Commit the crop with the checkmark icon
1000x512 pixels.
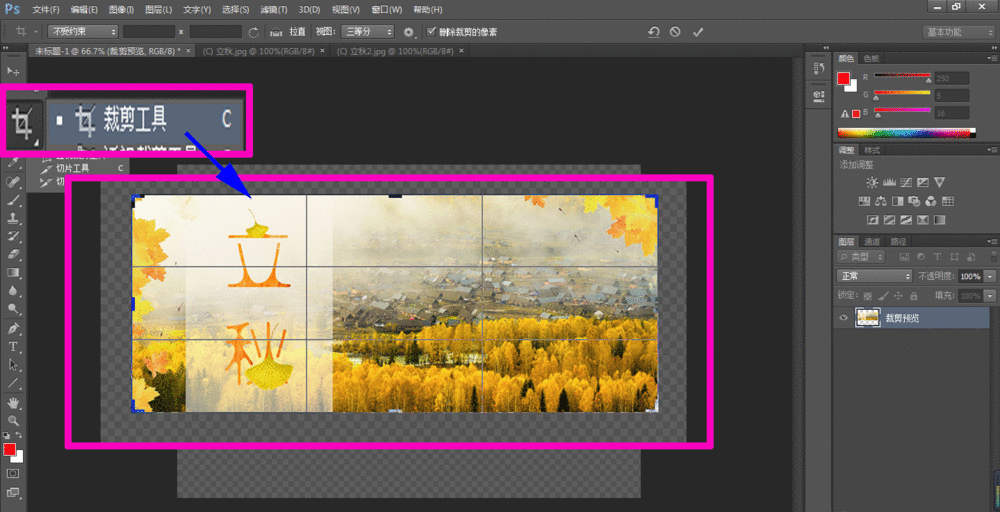[x=698, y=32]
